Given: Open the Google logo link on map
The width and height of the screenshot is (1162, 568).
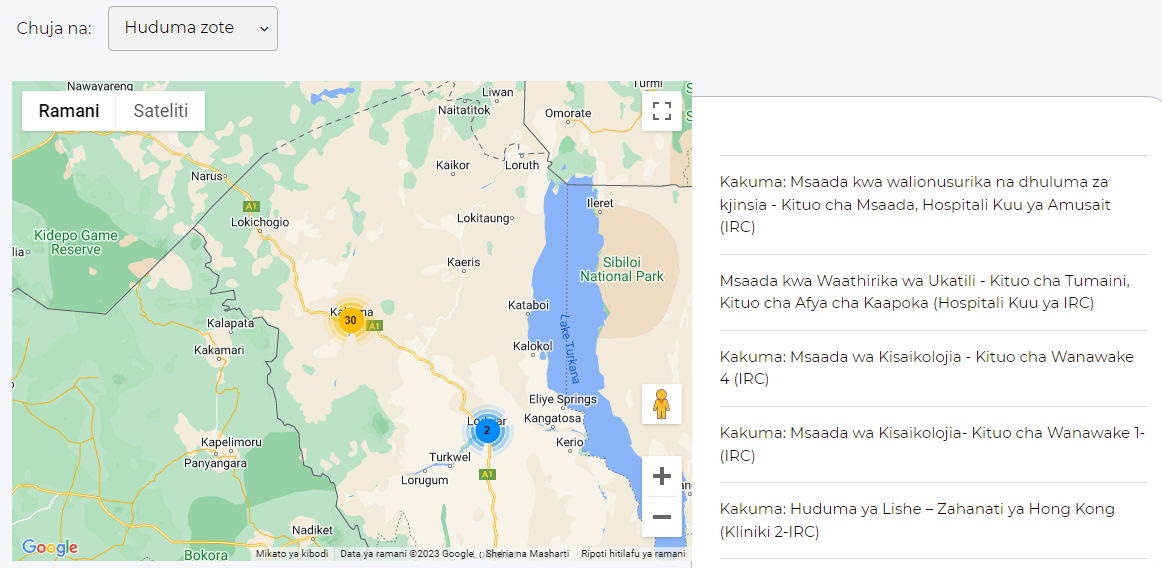Looking at the screenshot, I should pos(50,547).
